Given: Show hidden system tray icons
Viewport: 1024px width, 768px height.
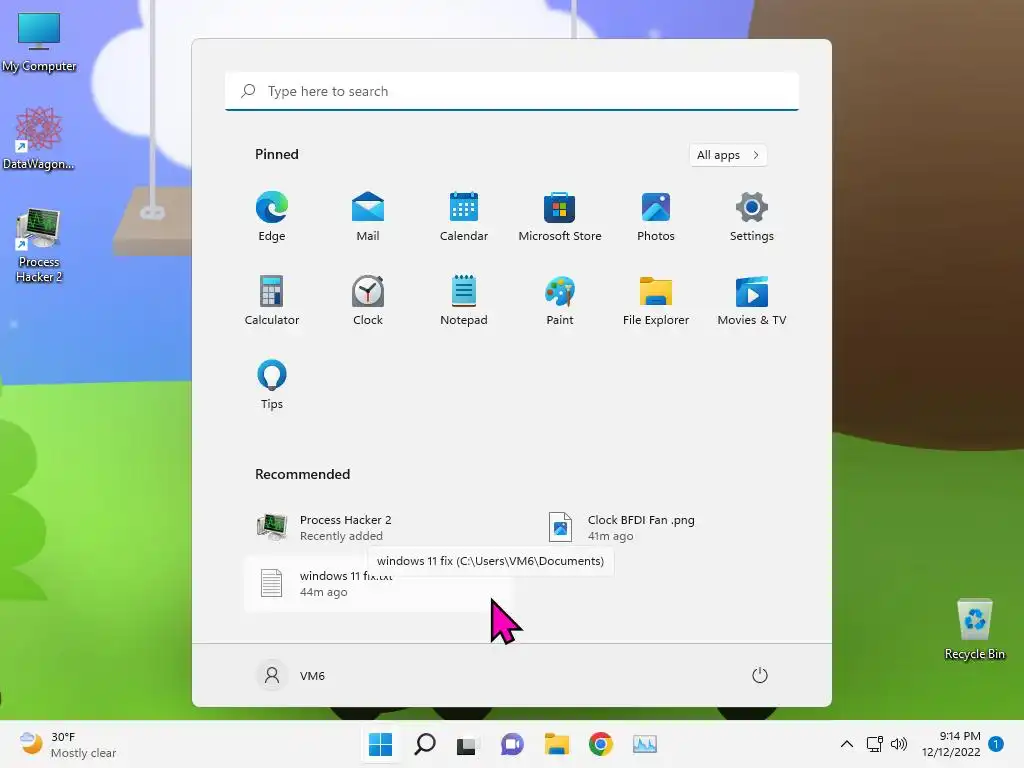Looking at the screenshot, I should point(846,744).
